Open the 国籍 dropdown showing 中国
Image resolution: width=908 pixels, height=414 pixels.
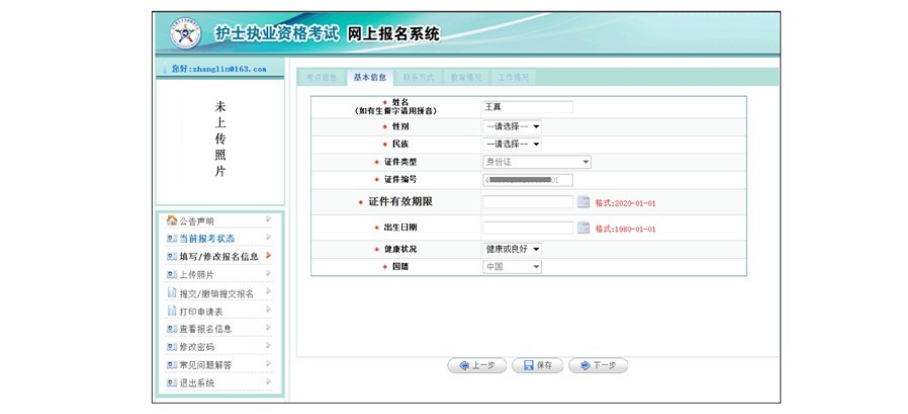point(512,267)
